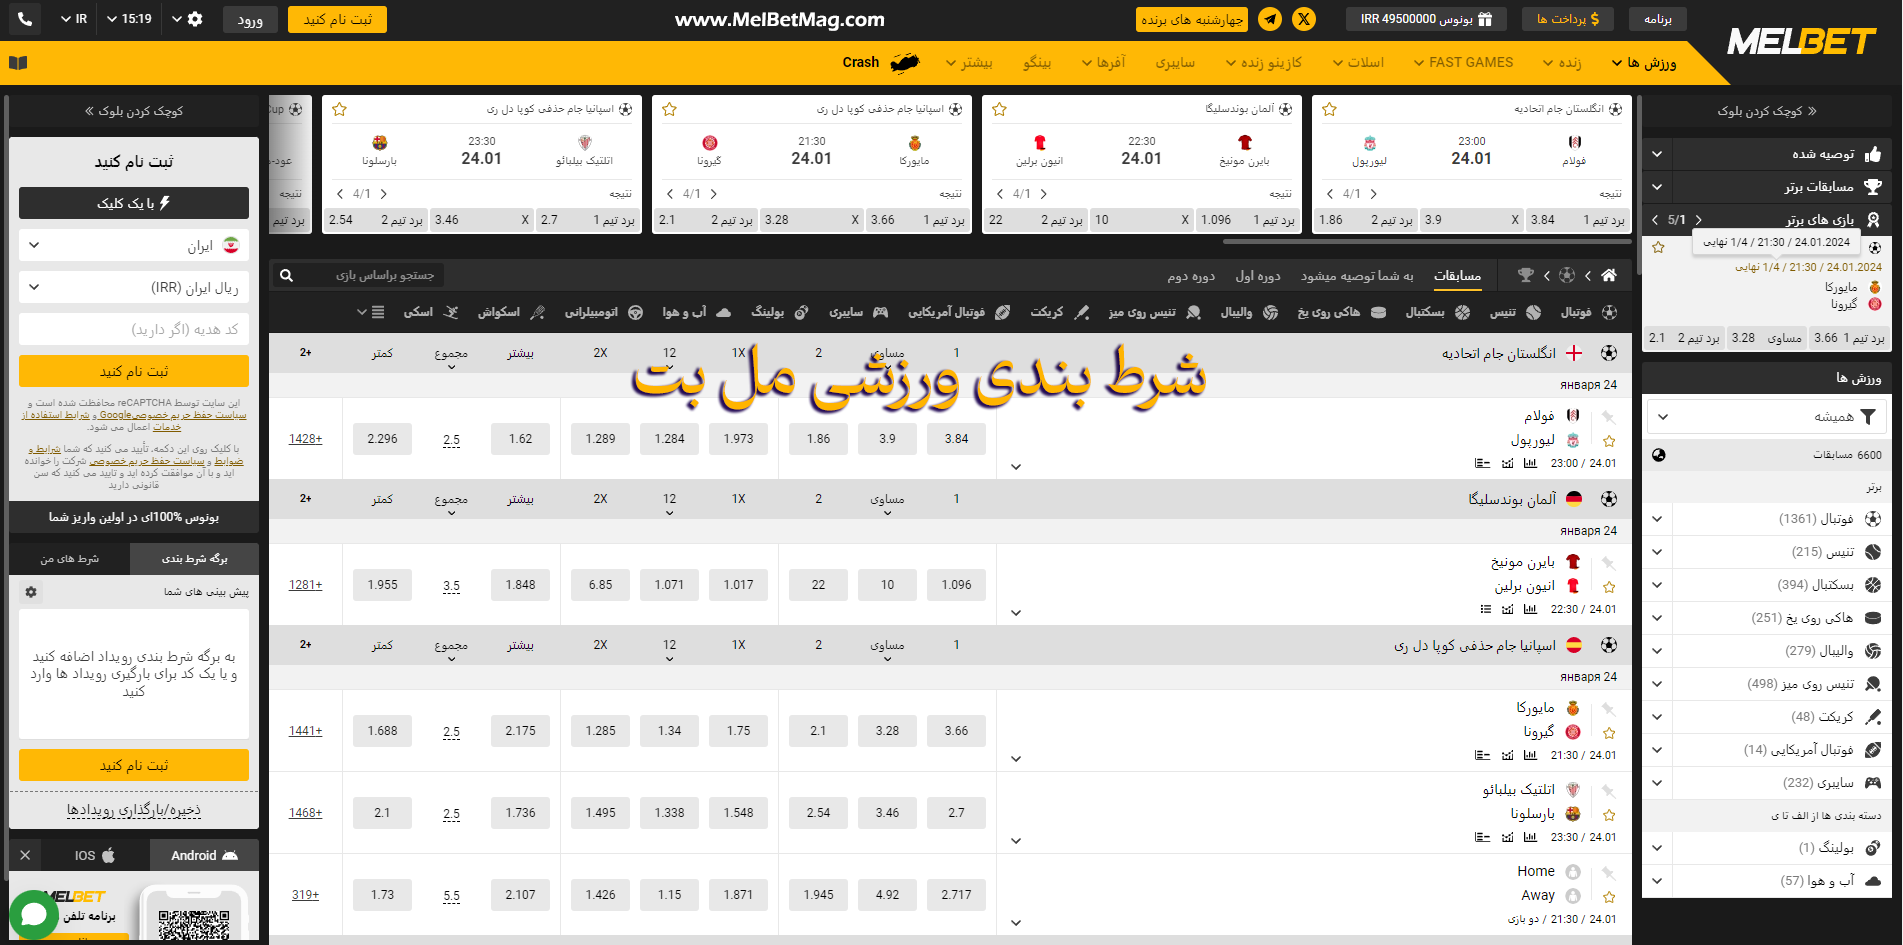This screenshot has width=1903, height=945.
Task: Star the Athletic Bilbao top card
Action: click(x=339, y=109)
